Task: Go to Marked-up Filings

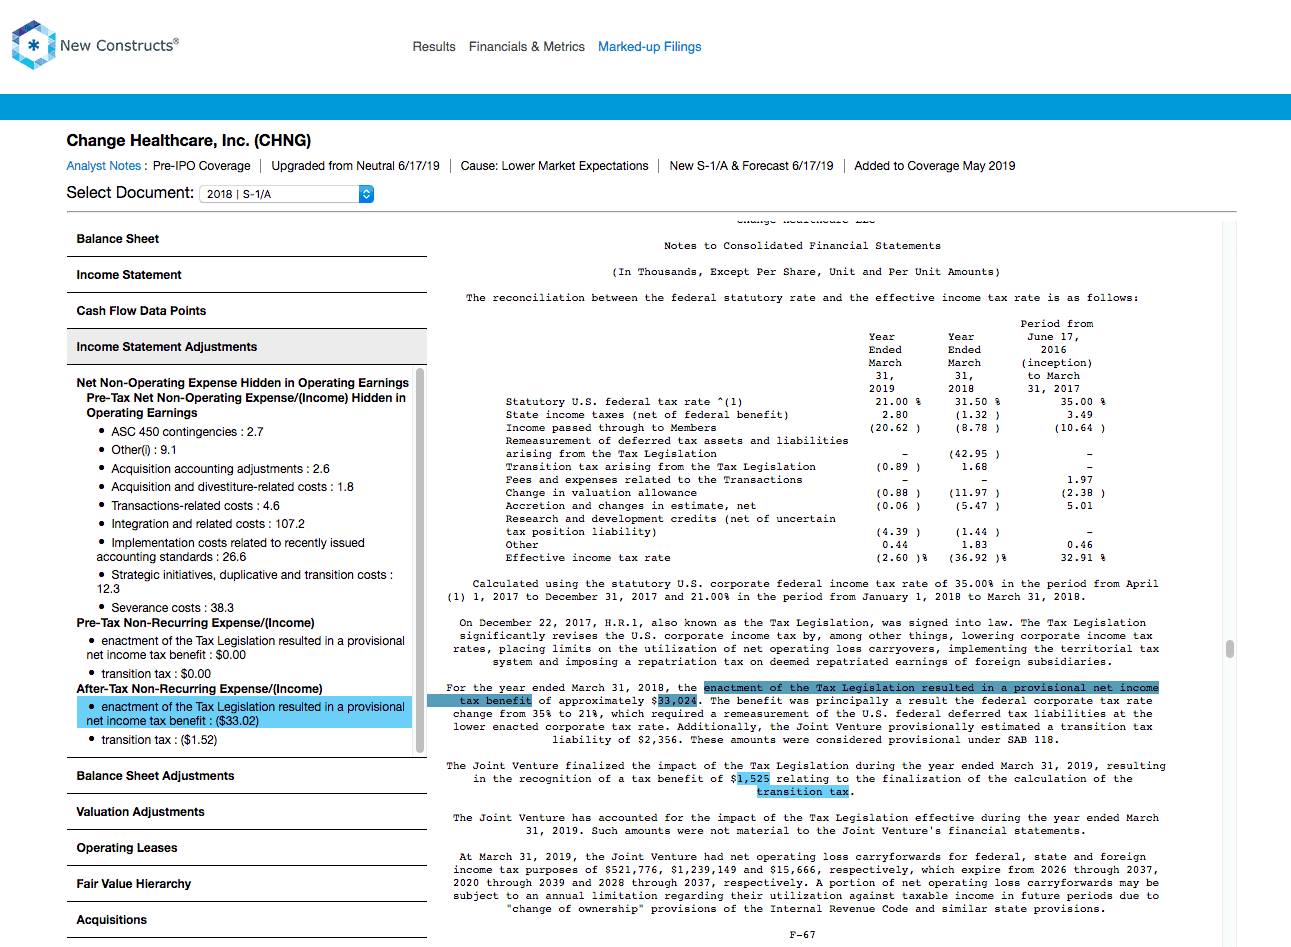Action: coord(650,47)
